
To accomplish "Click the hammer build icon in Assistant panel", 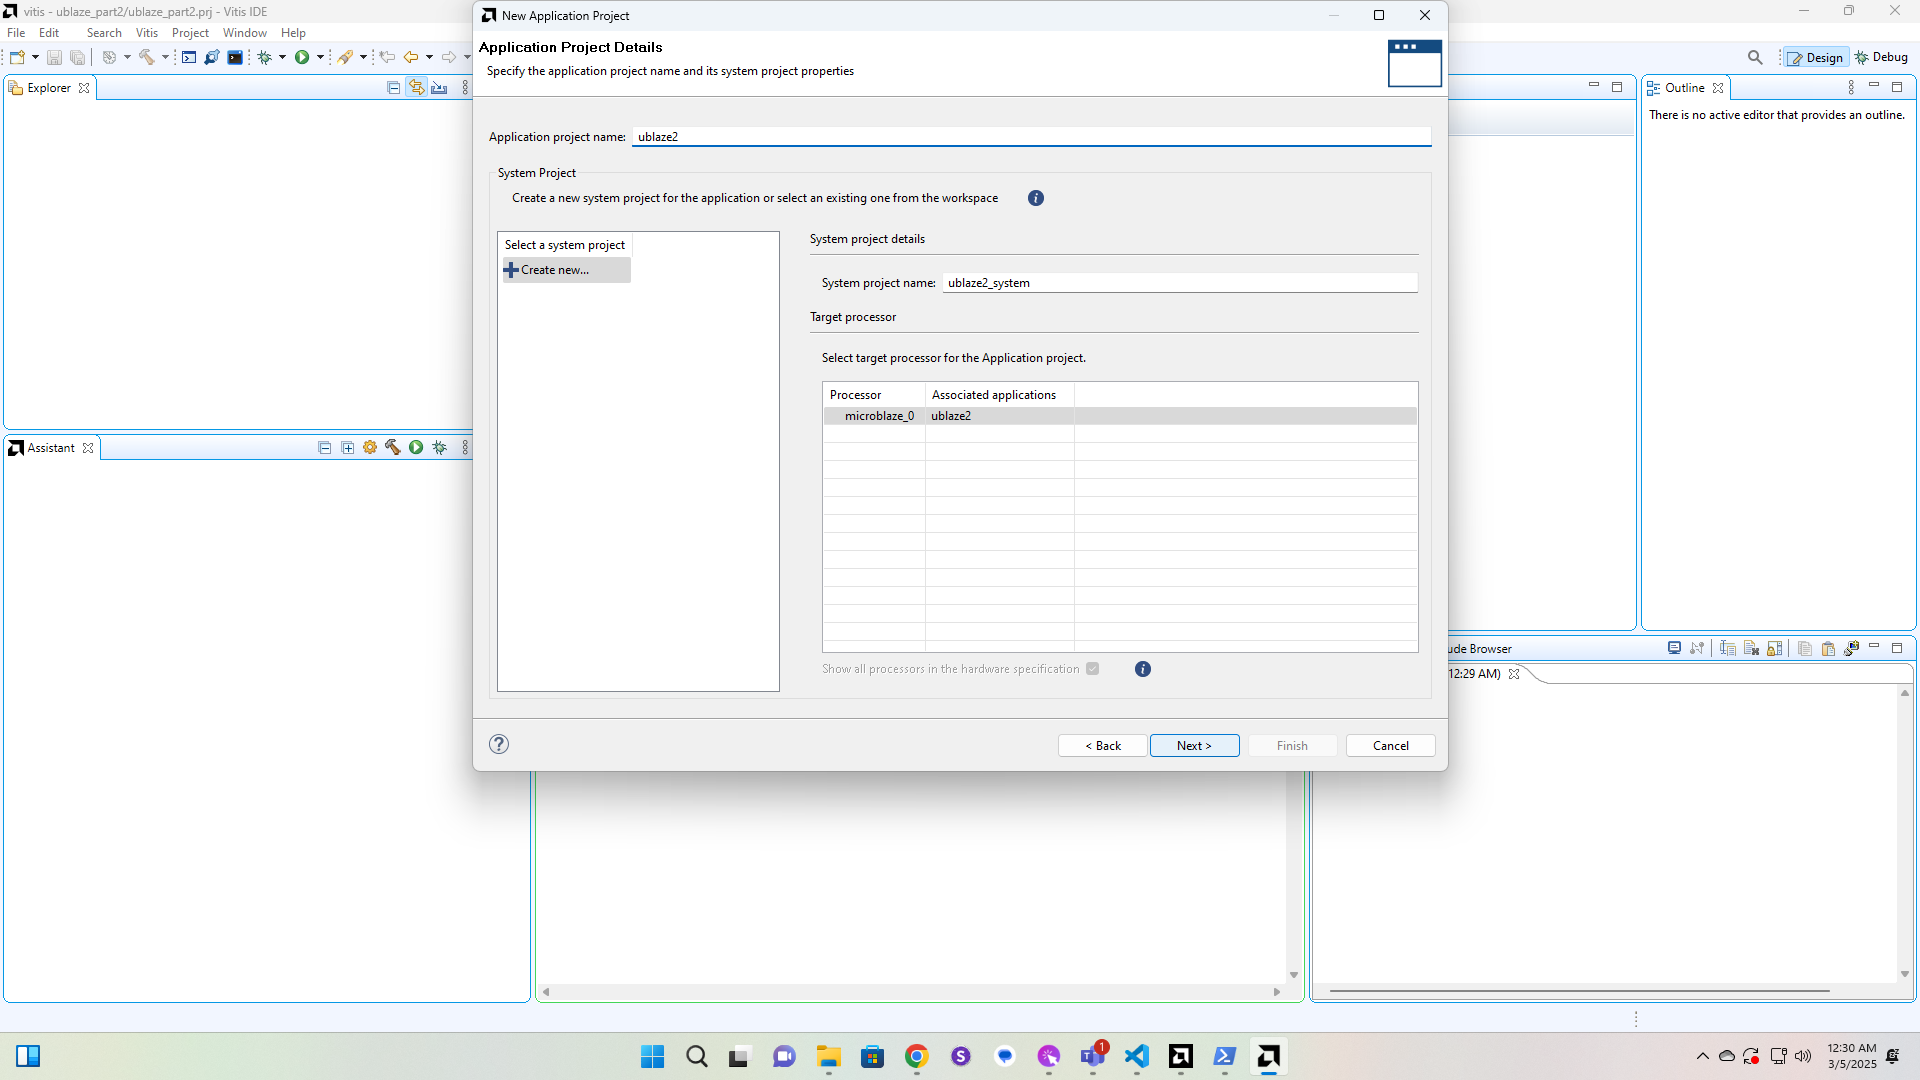I will point(393,448).
